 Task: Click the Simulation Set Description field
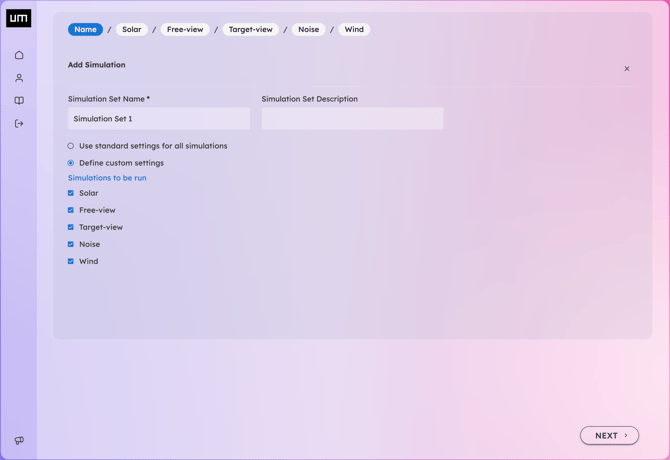[x=353, y=119]
